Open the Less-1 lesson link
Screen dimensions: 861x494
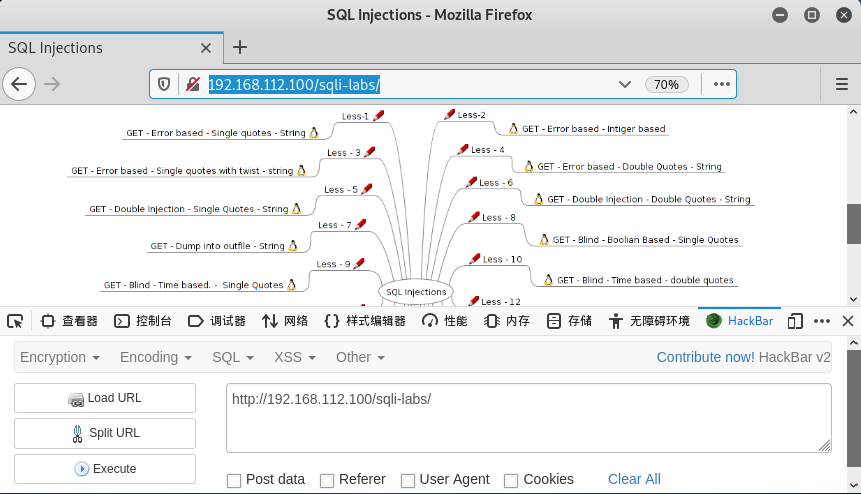point(355,116)
